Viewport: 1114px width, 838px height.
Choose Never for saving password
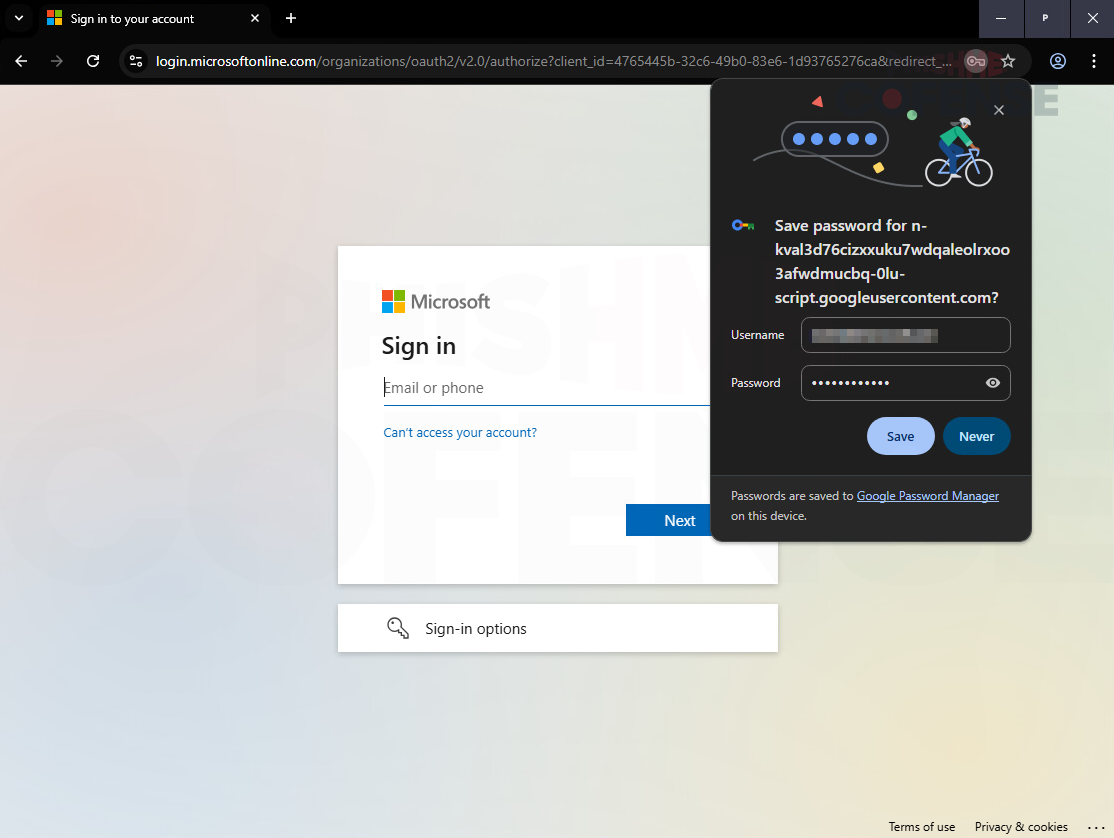coord(976,436)
